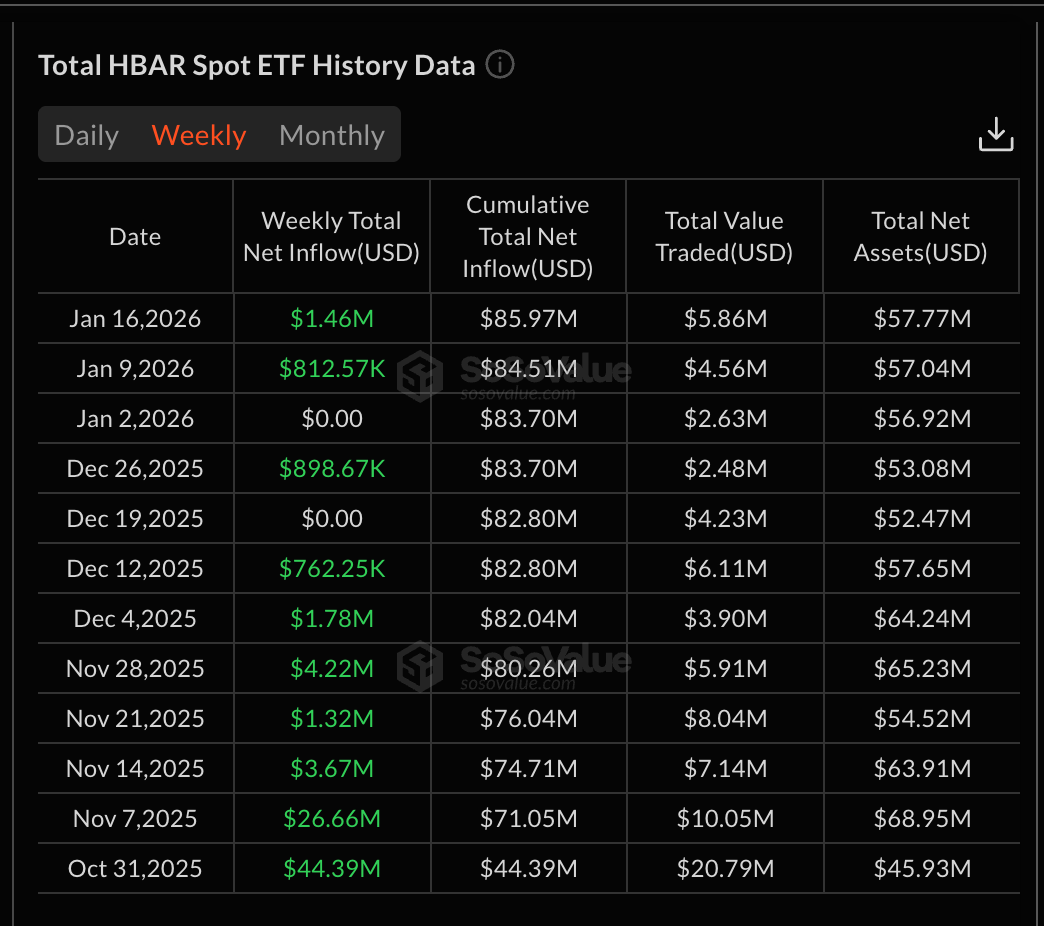Click the download data icon
Viewport: 1044px width, 926px height.
click(x=995, y=133)
